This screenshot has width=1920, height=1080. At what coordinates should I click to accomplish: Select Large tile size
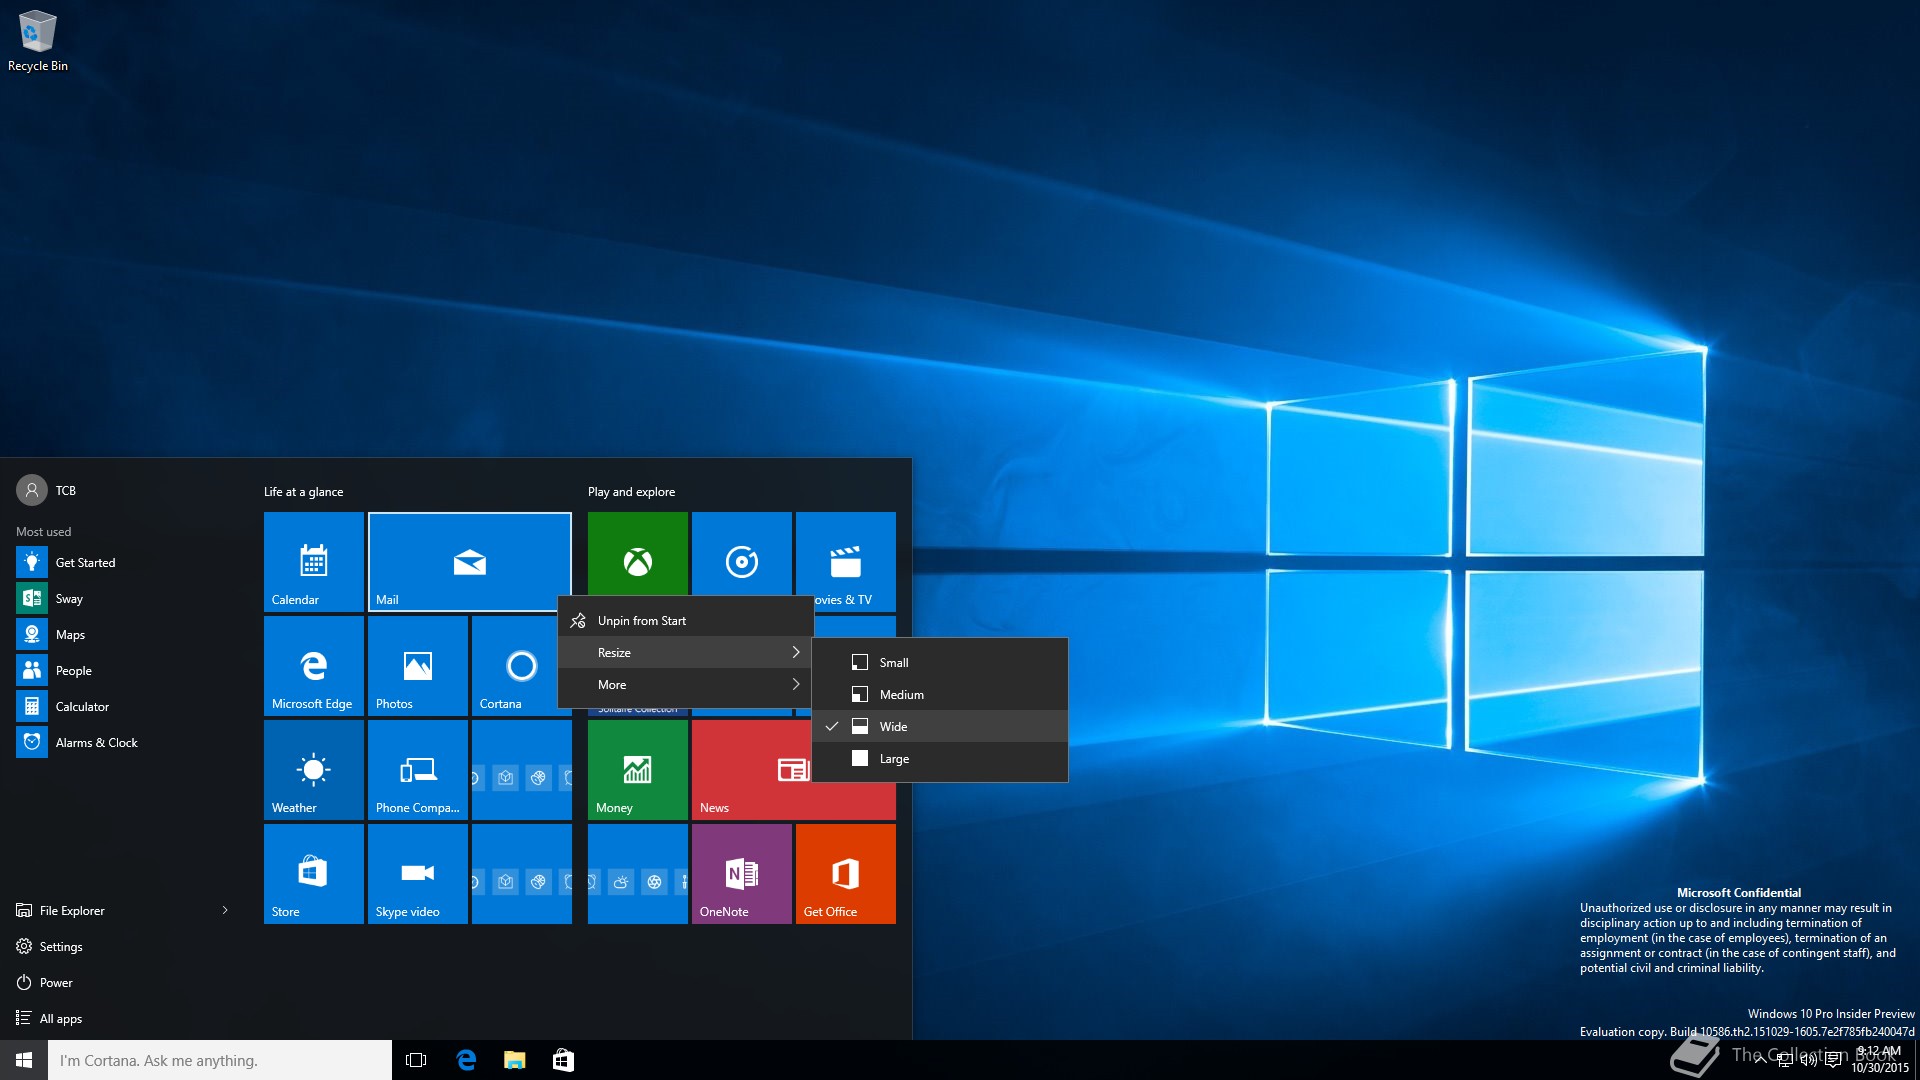[940, 758]
